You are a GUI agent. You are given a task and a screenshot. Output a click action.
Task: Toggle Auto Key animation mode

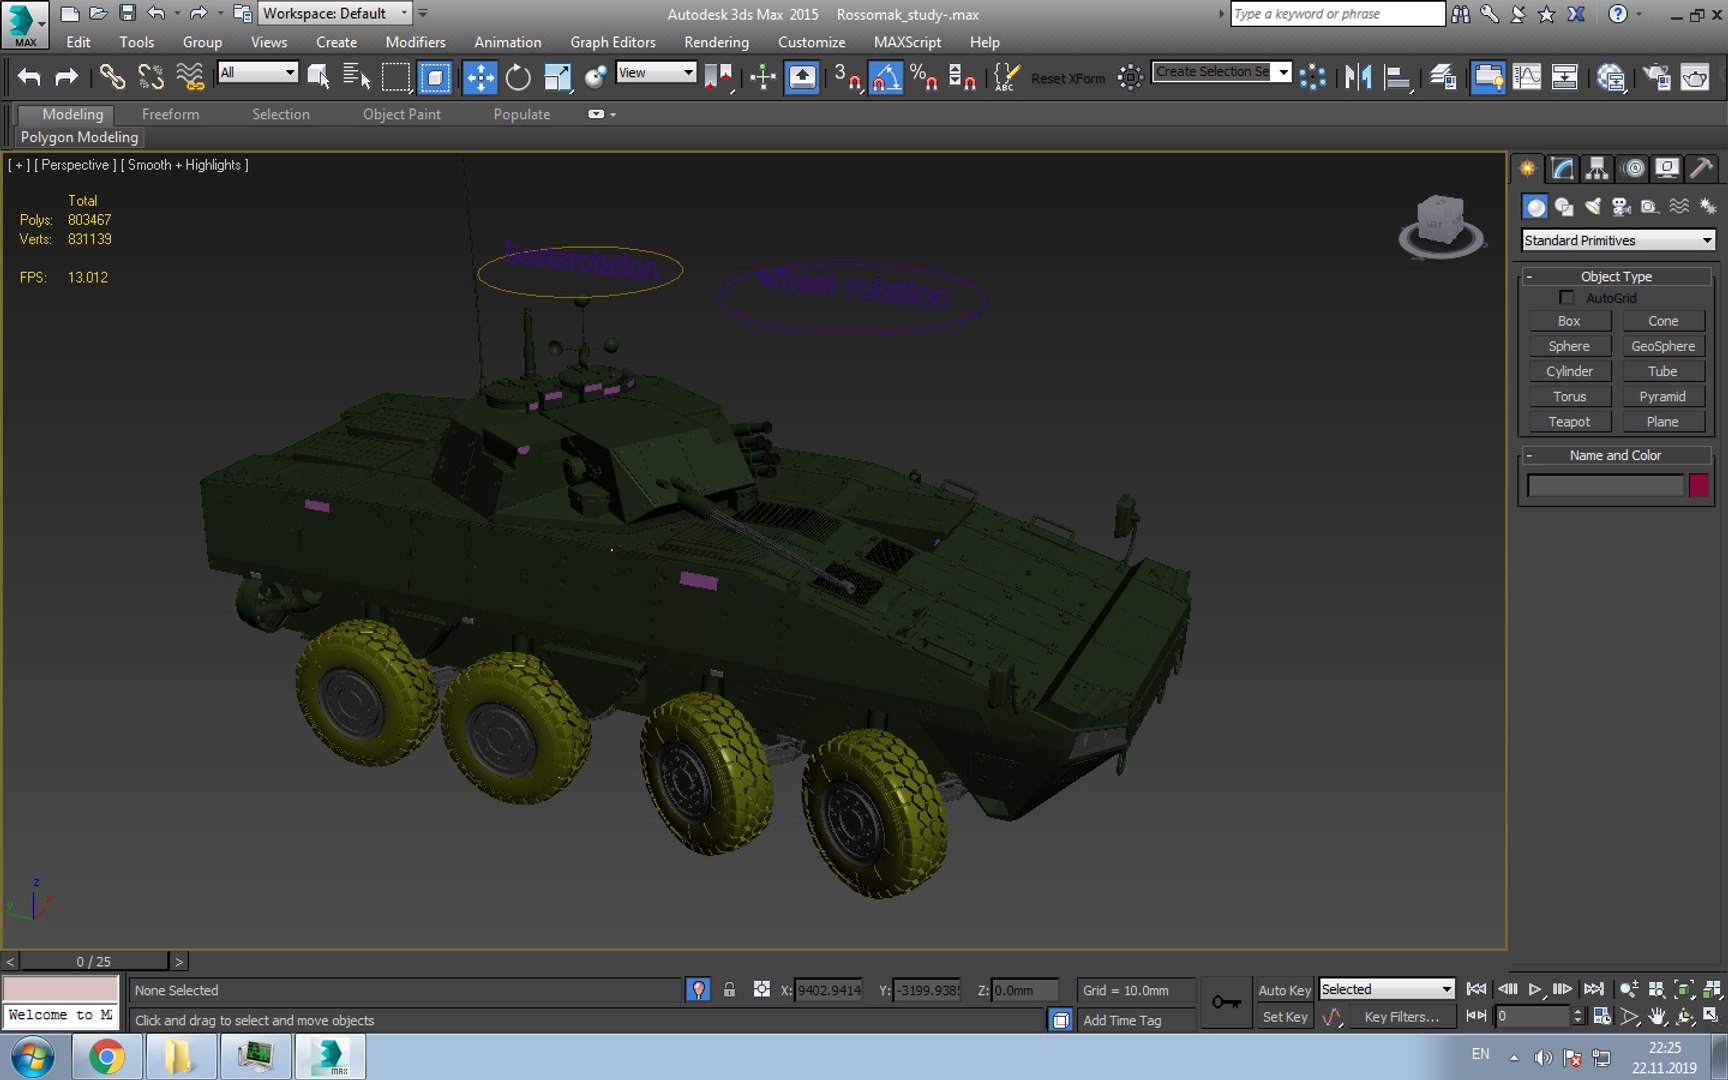coord(1284,990)
